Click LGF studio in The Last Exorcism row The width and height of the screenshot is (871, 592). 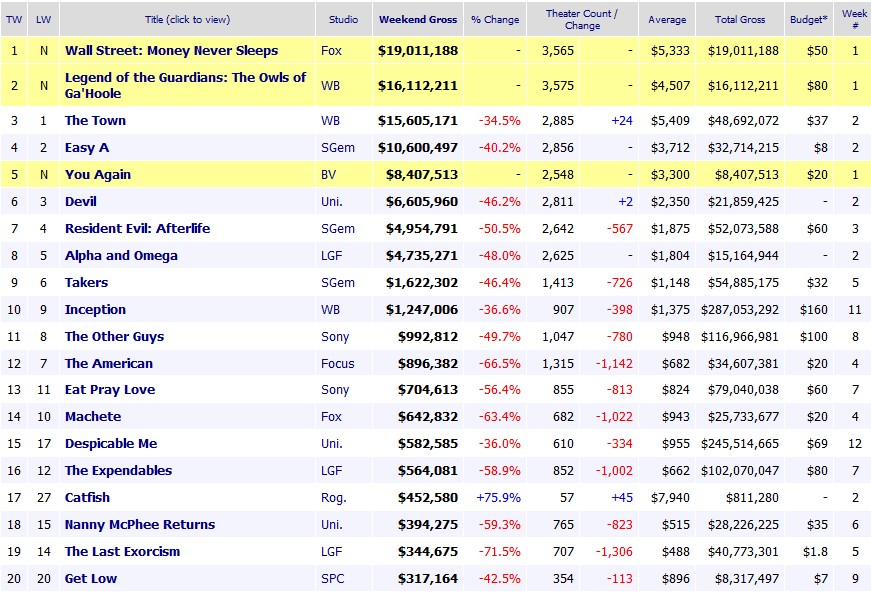pos(332,551)
